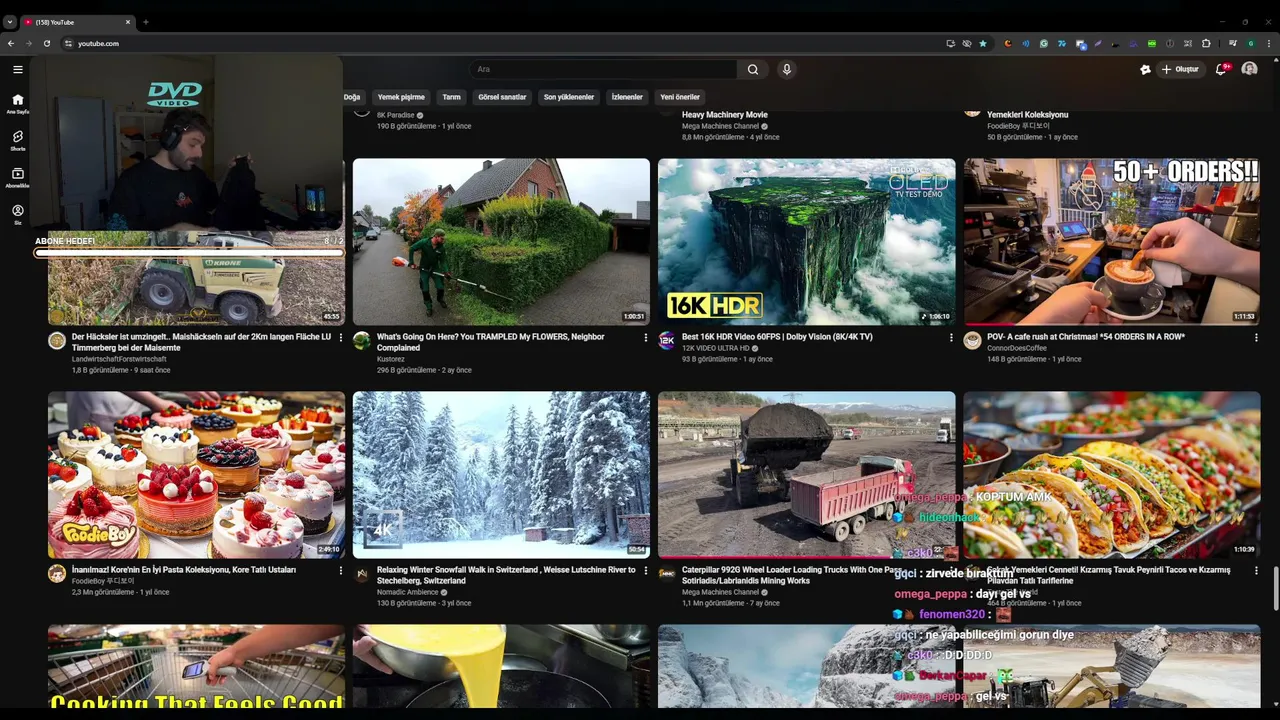Click the ABONE HEDEFİ progress bar
This screenshot has height=720, width=1280.
[x=189, y=253]
